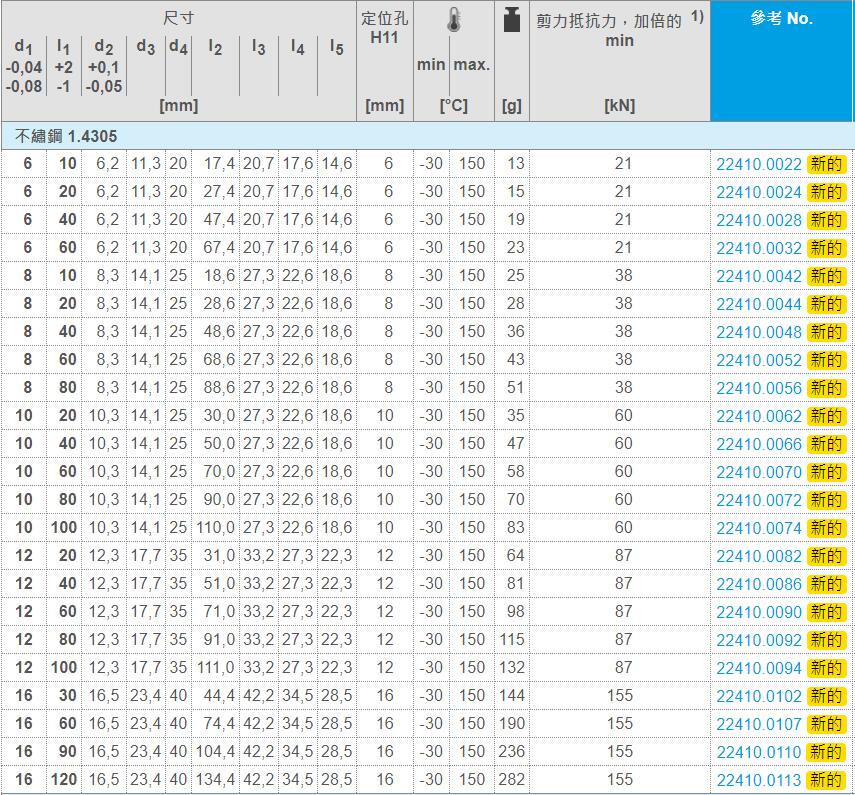Click reference 22410.0102

(758, 696)
